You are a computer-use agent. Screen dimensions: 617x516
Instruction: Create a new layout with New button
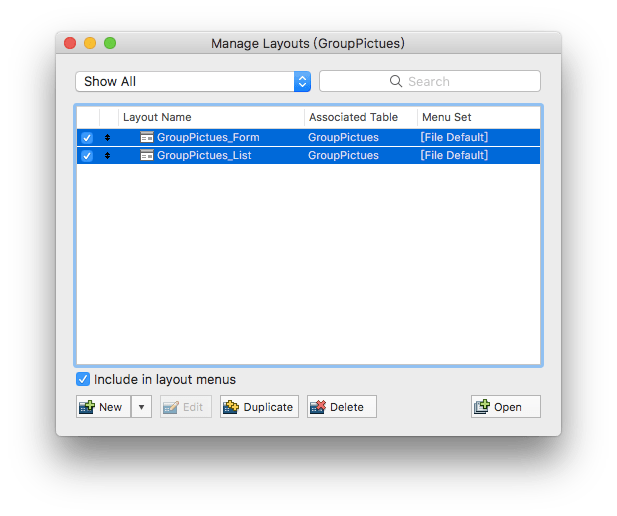coord(103,407)
